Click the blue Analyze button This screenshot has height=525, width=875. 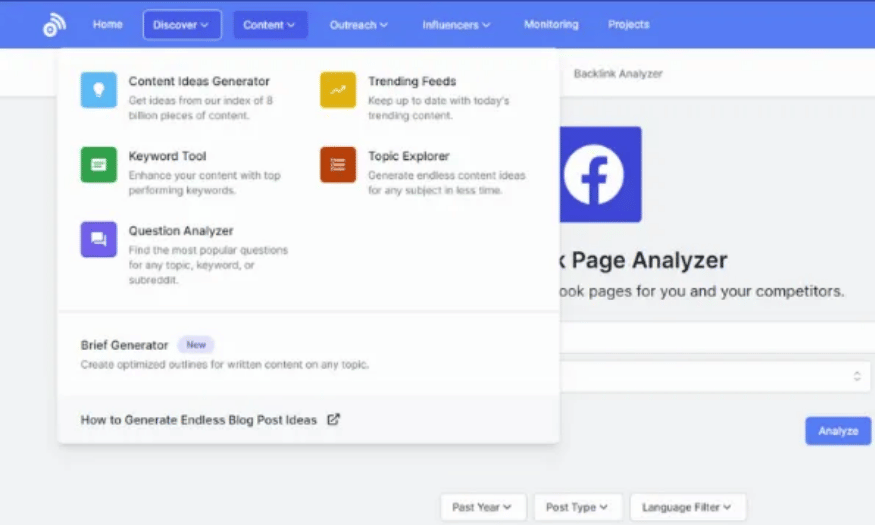click(x=838, y=431)
